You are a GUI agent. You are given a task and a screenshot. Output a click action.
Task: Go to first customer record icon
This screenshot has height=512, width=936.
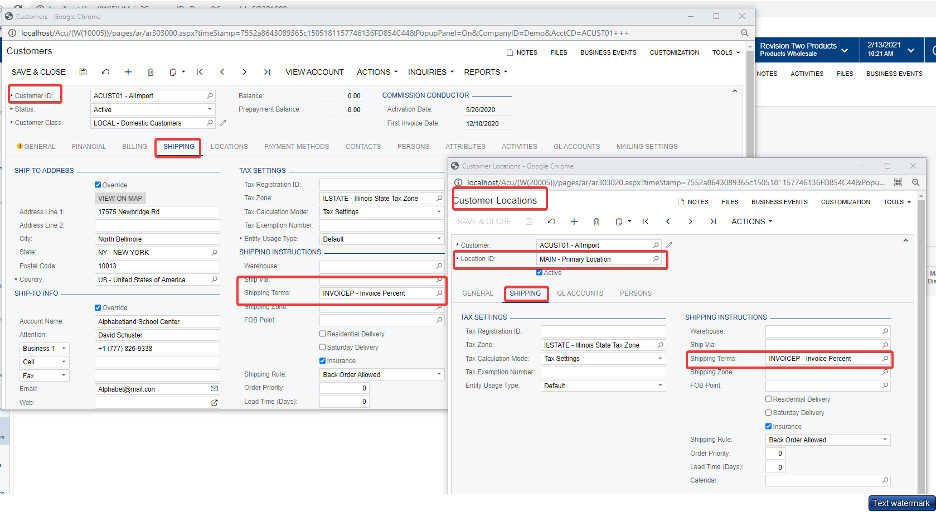[x=200, y=72]
